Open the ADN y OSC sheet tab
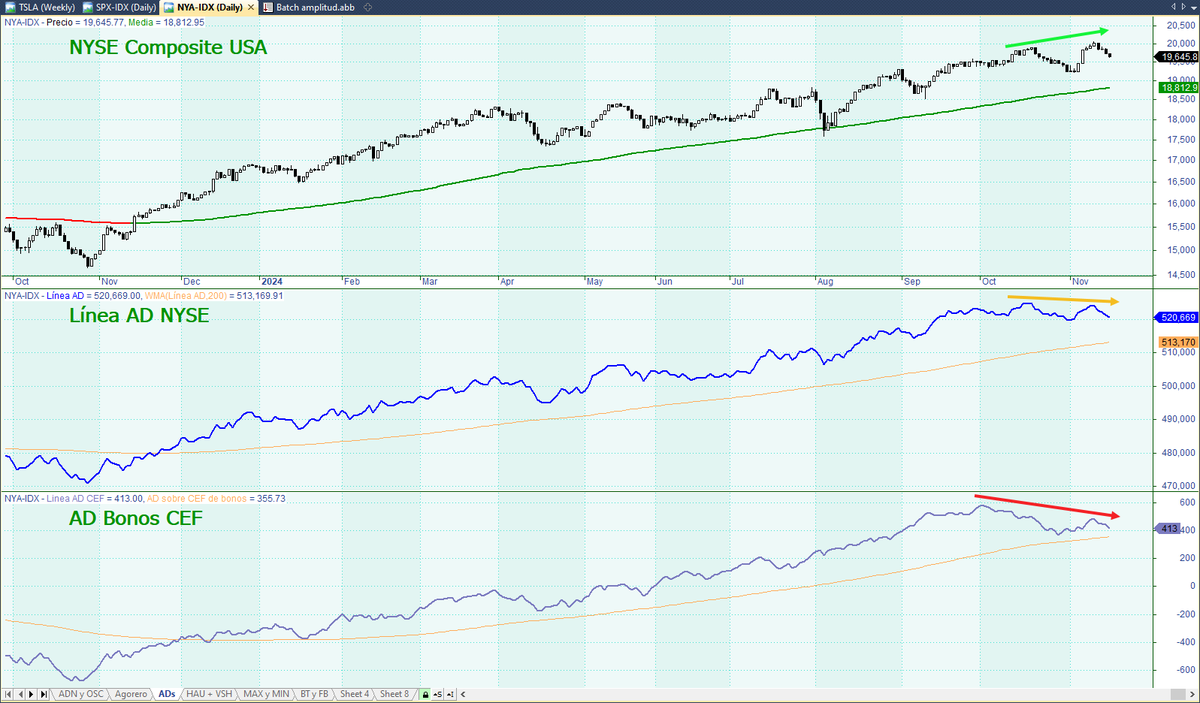The height and width of the screenshot is (703, 1200). 81,693
